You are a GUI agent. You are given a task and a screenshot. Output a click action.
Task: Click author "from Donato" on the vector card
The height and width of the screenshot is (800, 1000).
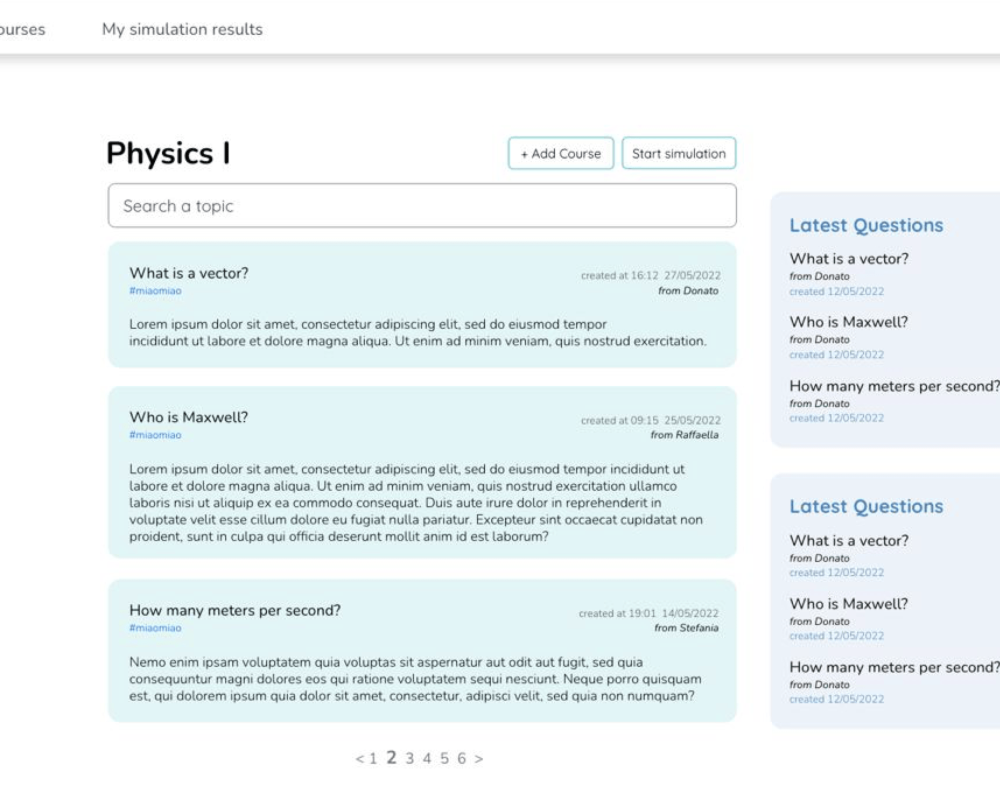[688, 291]
